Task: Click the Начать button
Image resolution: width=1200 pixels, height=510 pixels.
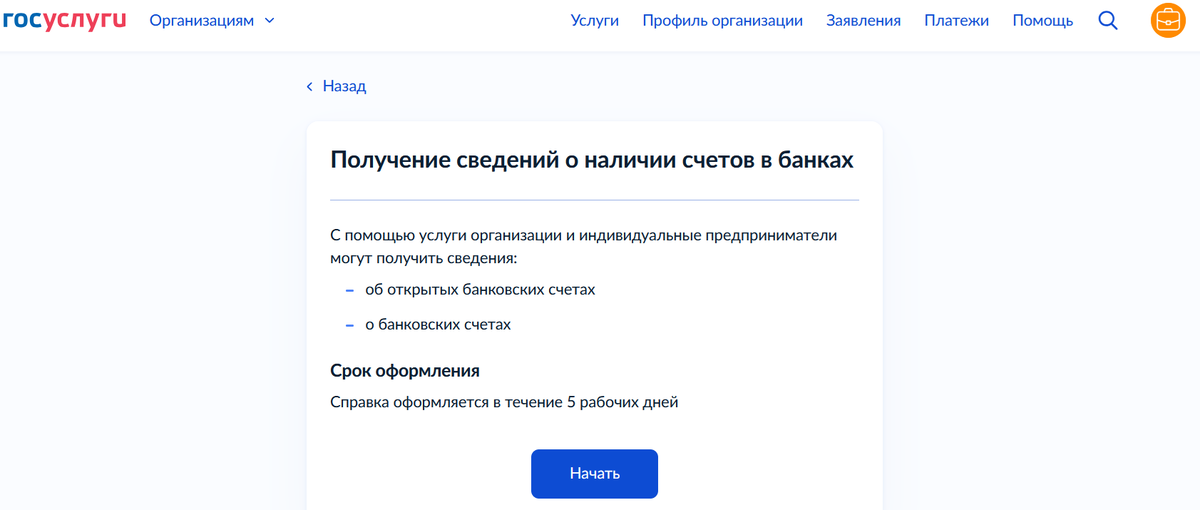Action: pyautogui.click(x=594, y=474)
